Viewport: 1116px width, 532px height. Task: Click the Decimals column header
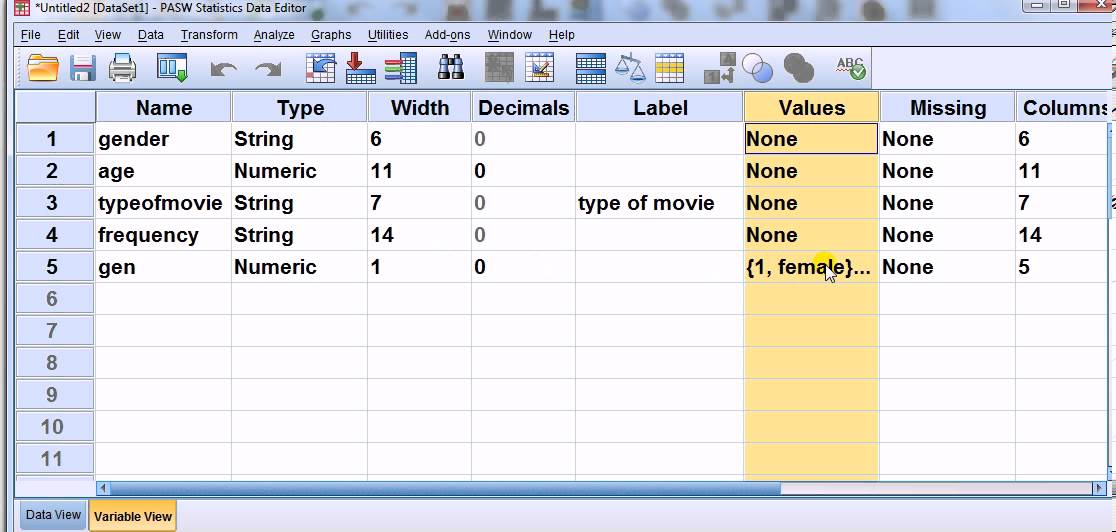tap(524, 108)
